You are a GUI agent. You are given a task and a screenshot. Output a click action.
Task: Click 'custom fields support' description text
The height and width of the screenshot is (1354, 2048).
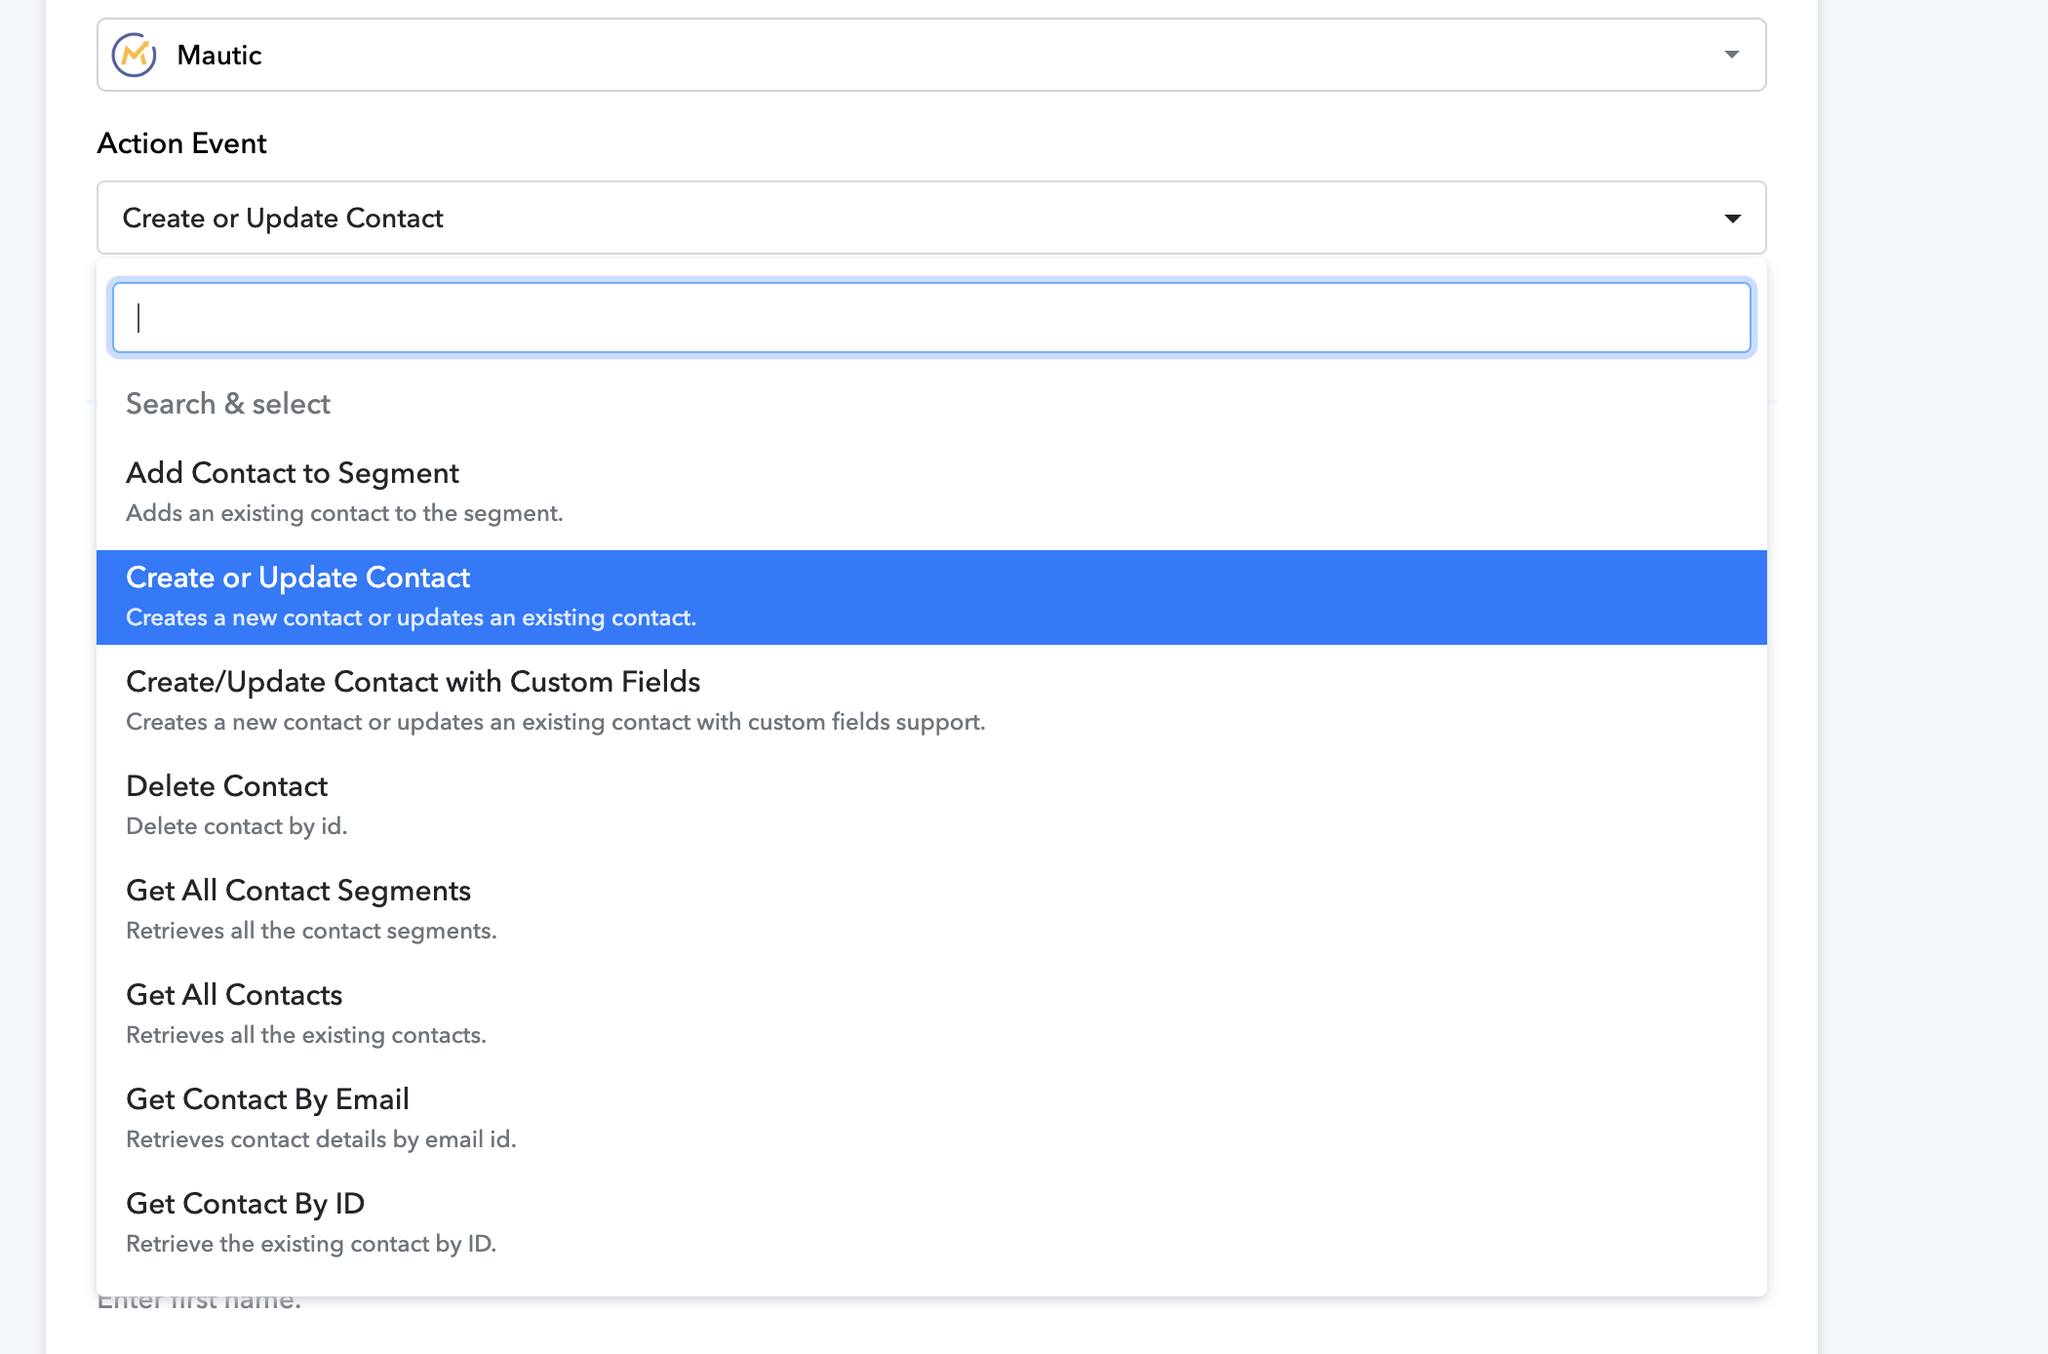tap(866, 722)
